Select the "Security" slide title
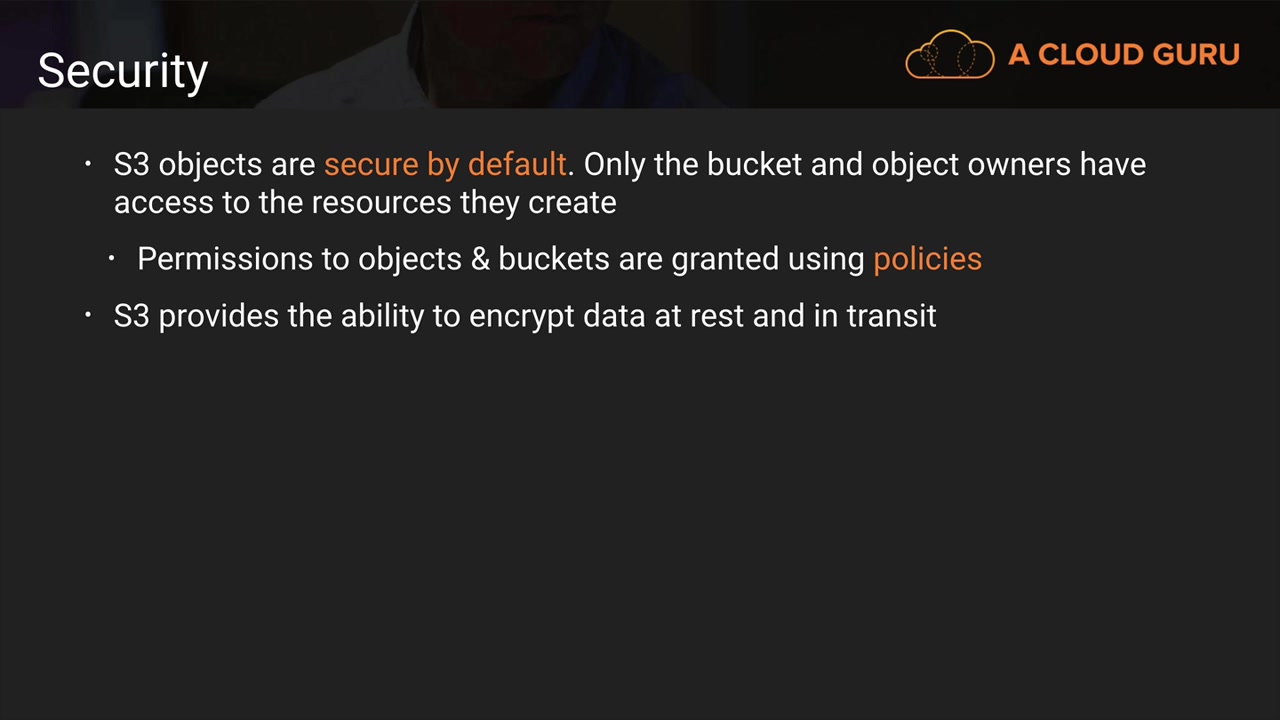 click(123, 71)
